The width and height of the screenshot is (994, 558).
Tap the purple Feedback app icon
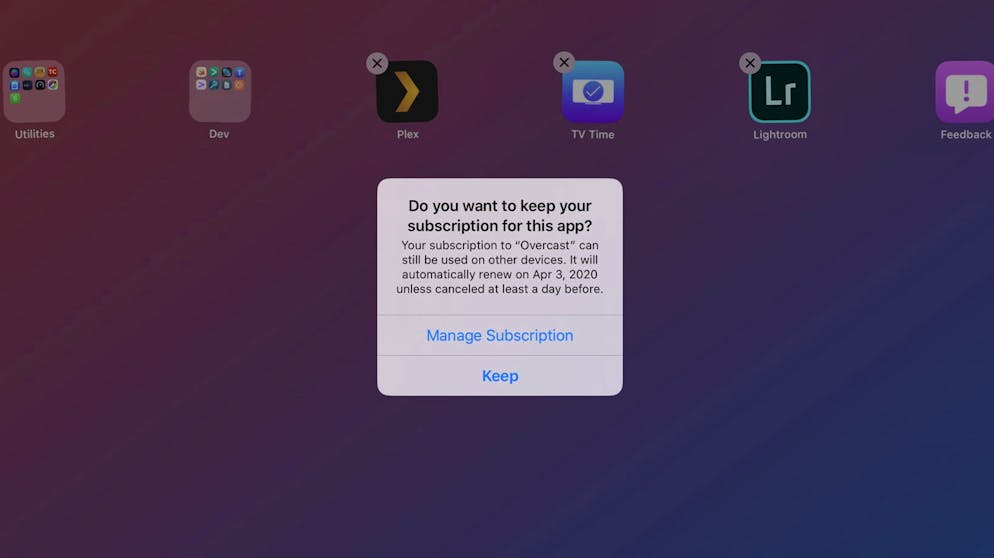(x=964, y=92)
